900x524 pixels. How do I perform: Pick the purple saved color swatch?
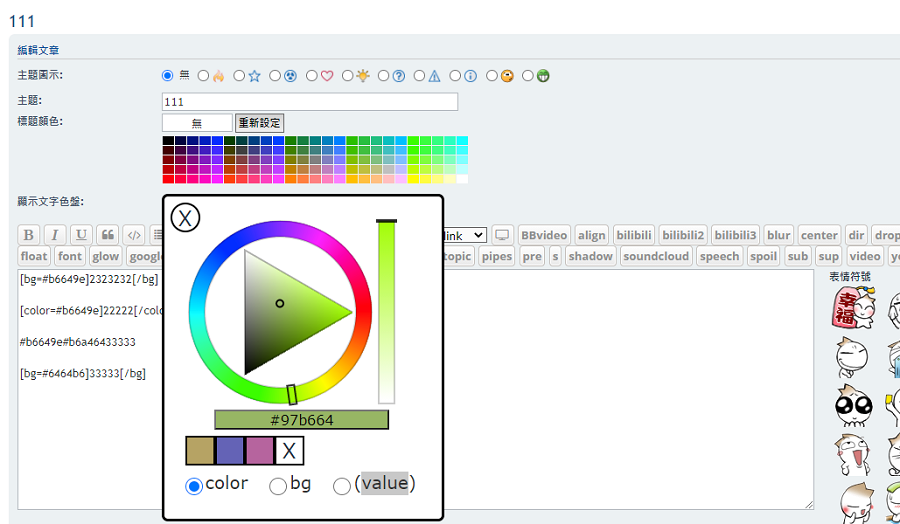[x=230, y=451]
